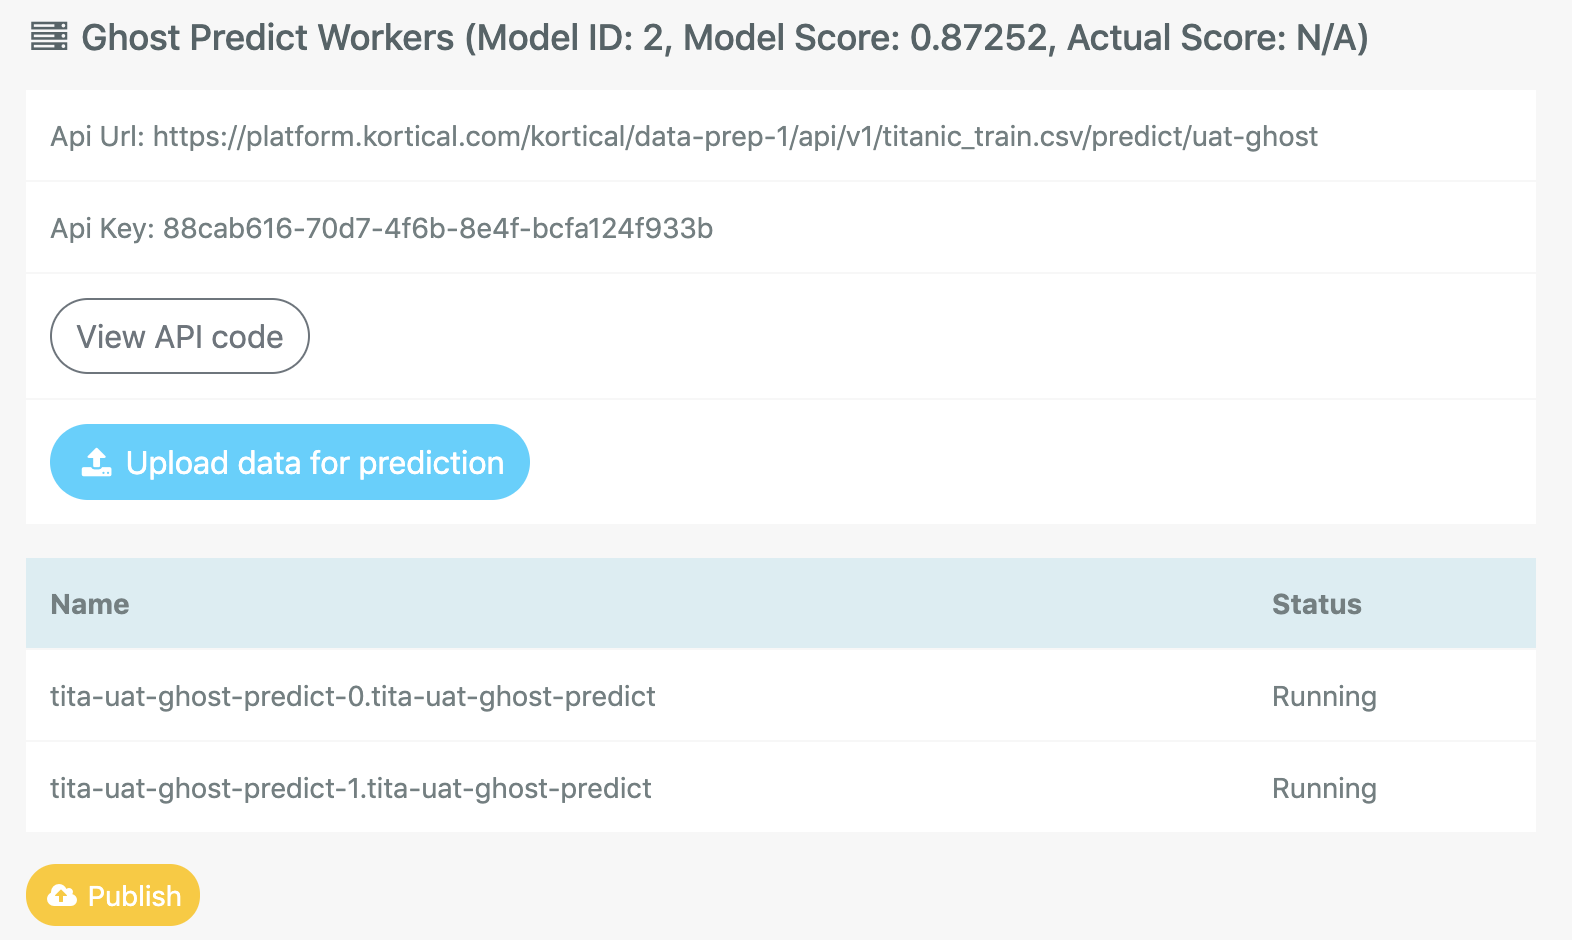The width and height of the screenshot is (1572, 940).
Task: Click the Api Key label
Action: coord(102,228)
